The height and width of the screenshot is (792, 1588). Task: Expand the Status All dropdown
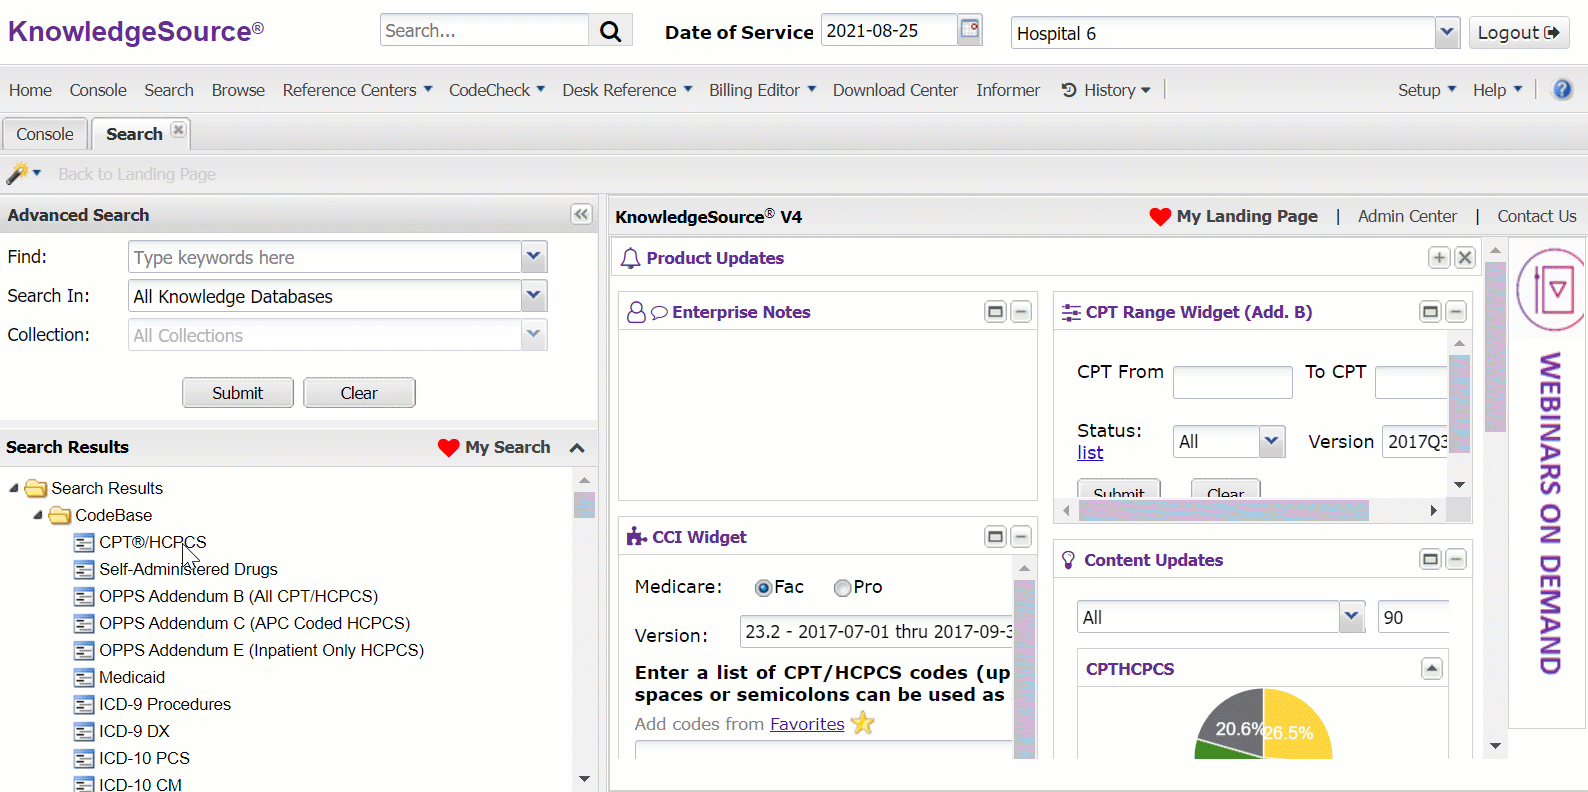point(1271,441)
